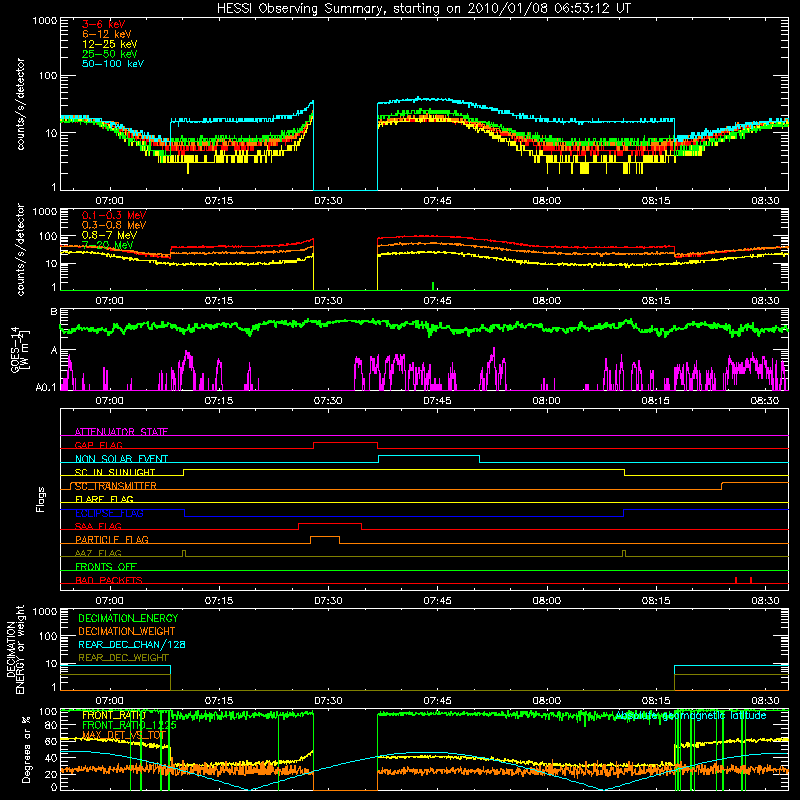Select the blue ECLIPSE_FLAG label
This screenshot has height=800, width=800.
(x=109, y=513)
